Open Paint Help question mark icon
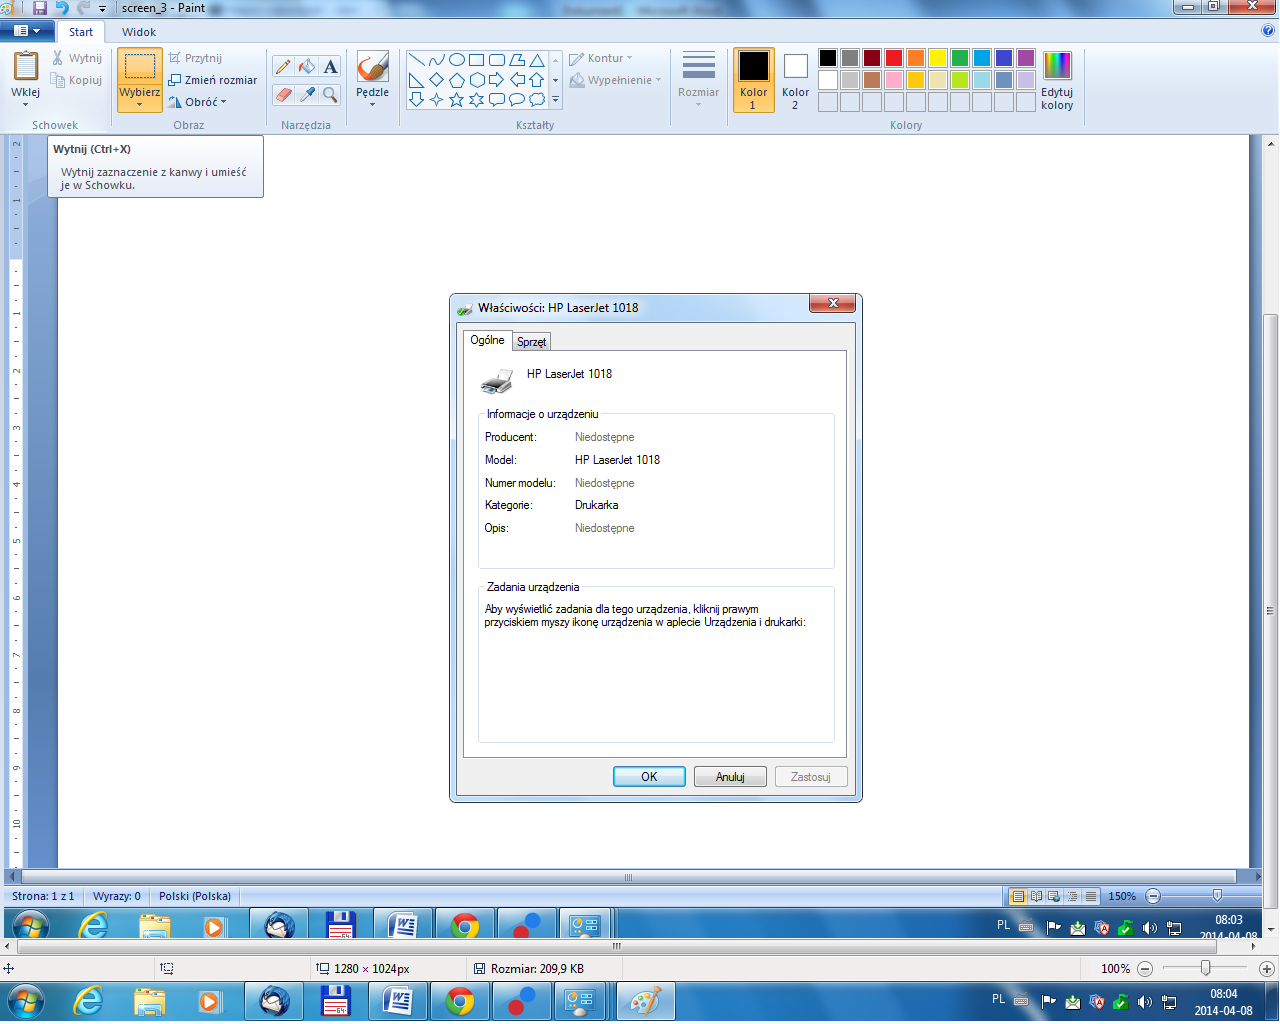The image size is (1280, 1024). (x=1268, y=31)
